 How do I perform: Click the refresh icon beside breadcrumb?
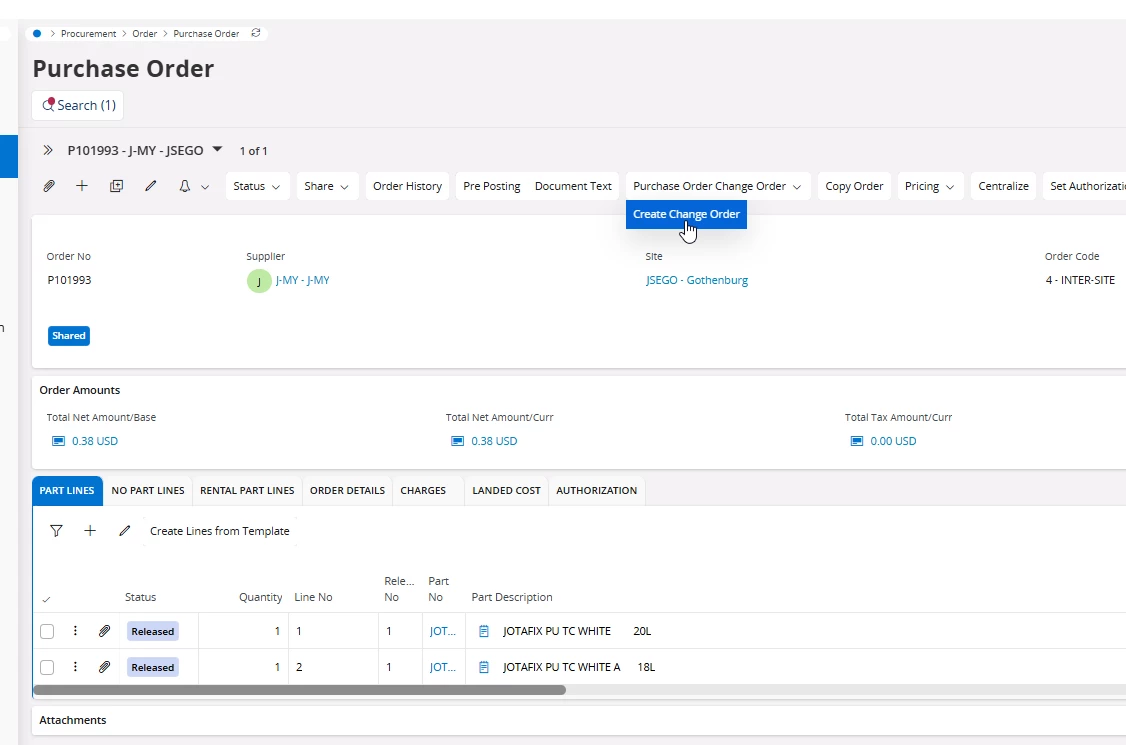[256, 33]
